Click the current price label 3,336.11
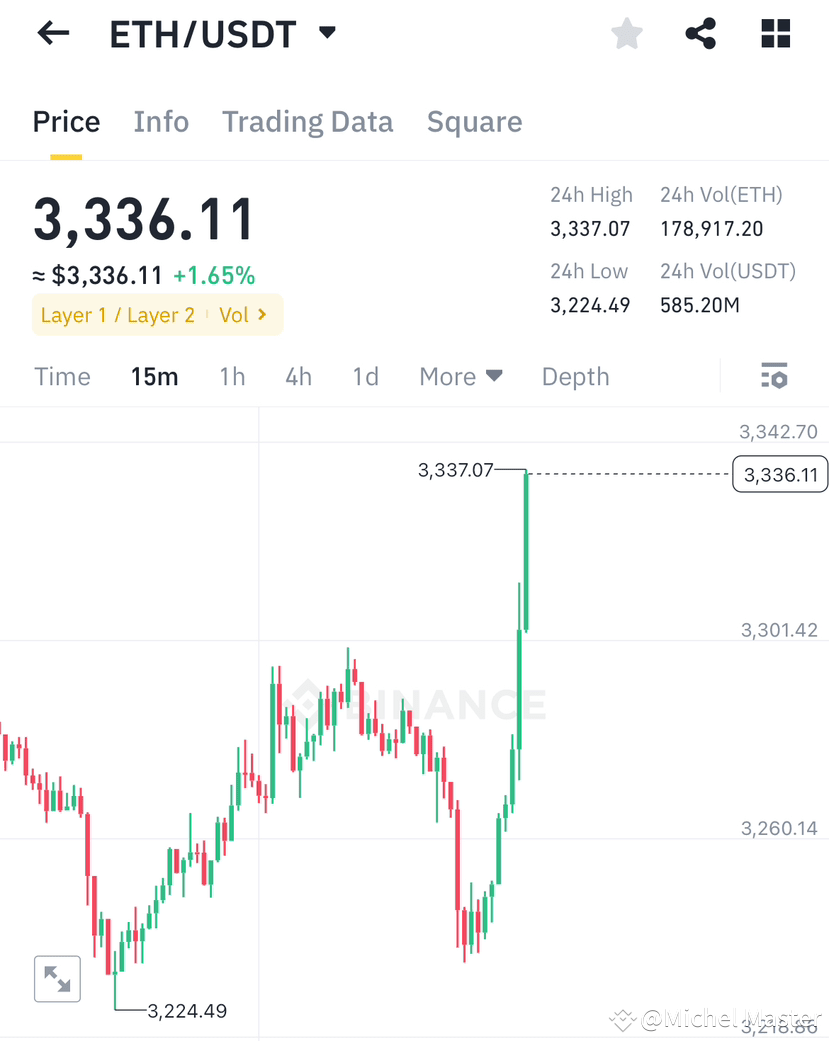 click(779, 474)
